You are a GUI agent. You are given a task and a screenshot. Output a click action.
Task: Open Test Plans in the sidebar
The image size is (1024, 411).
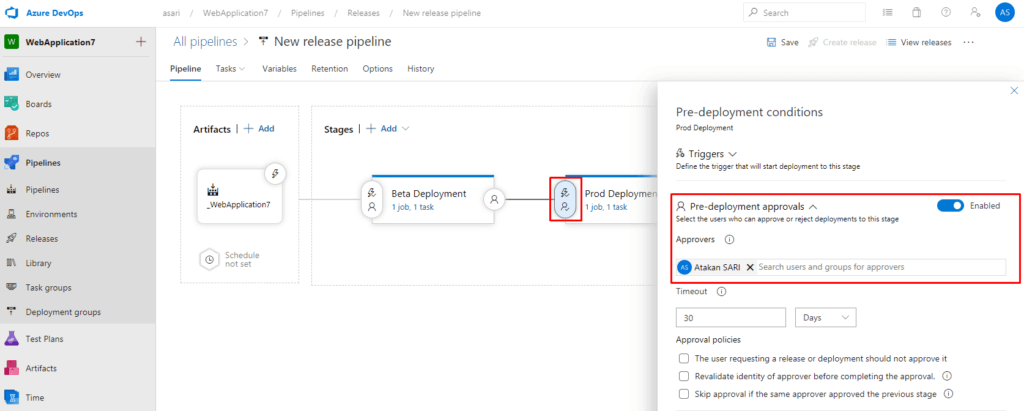[x=44, y=339]
